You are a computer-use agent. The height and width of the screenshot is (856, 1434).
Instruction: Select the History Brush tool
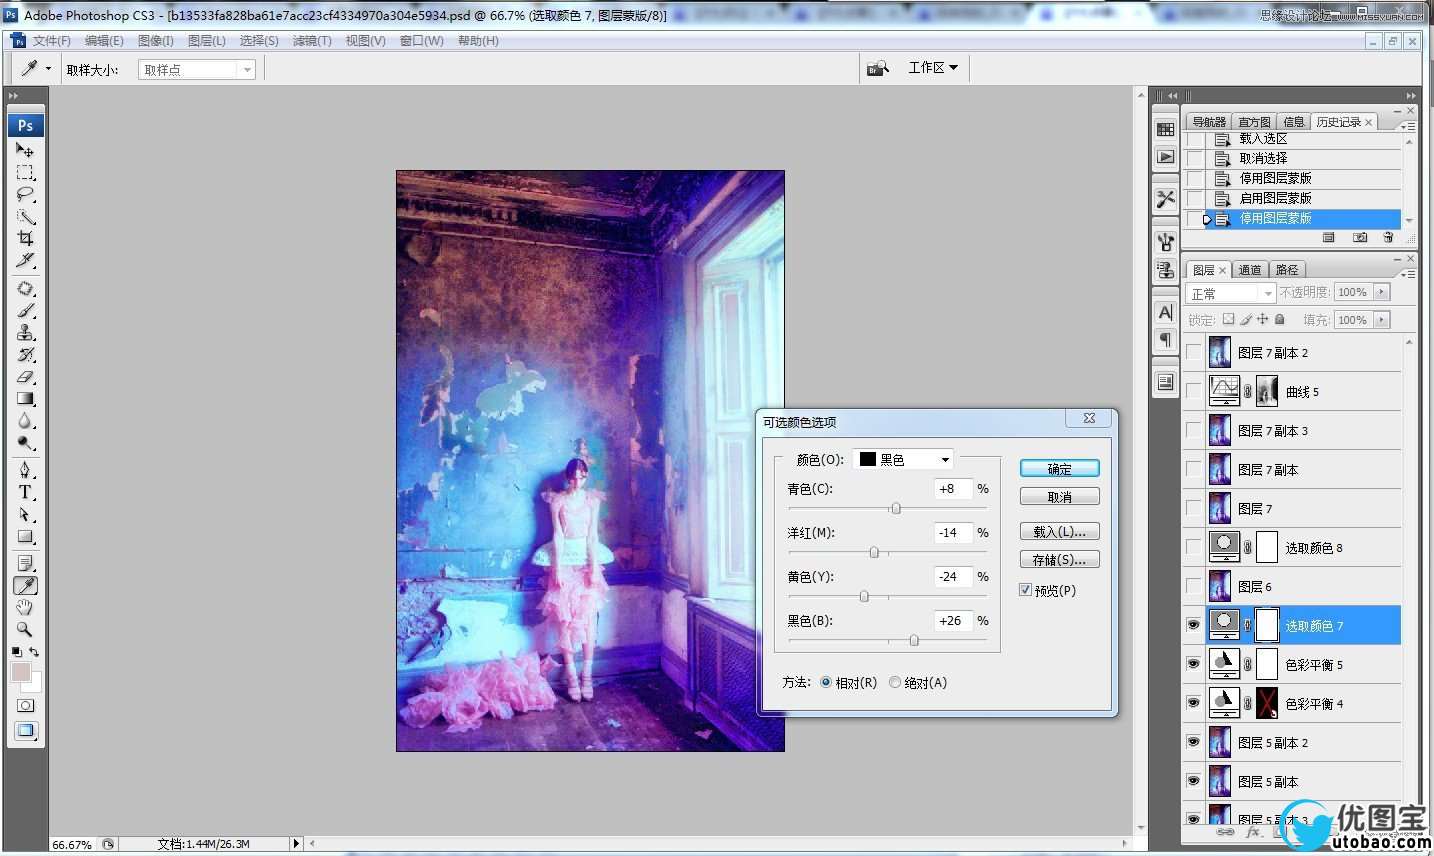(x=25, y=355)
